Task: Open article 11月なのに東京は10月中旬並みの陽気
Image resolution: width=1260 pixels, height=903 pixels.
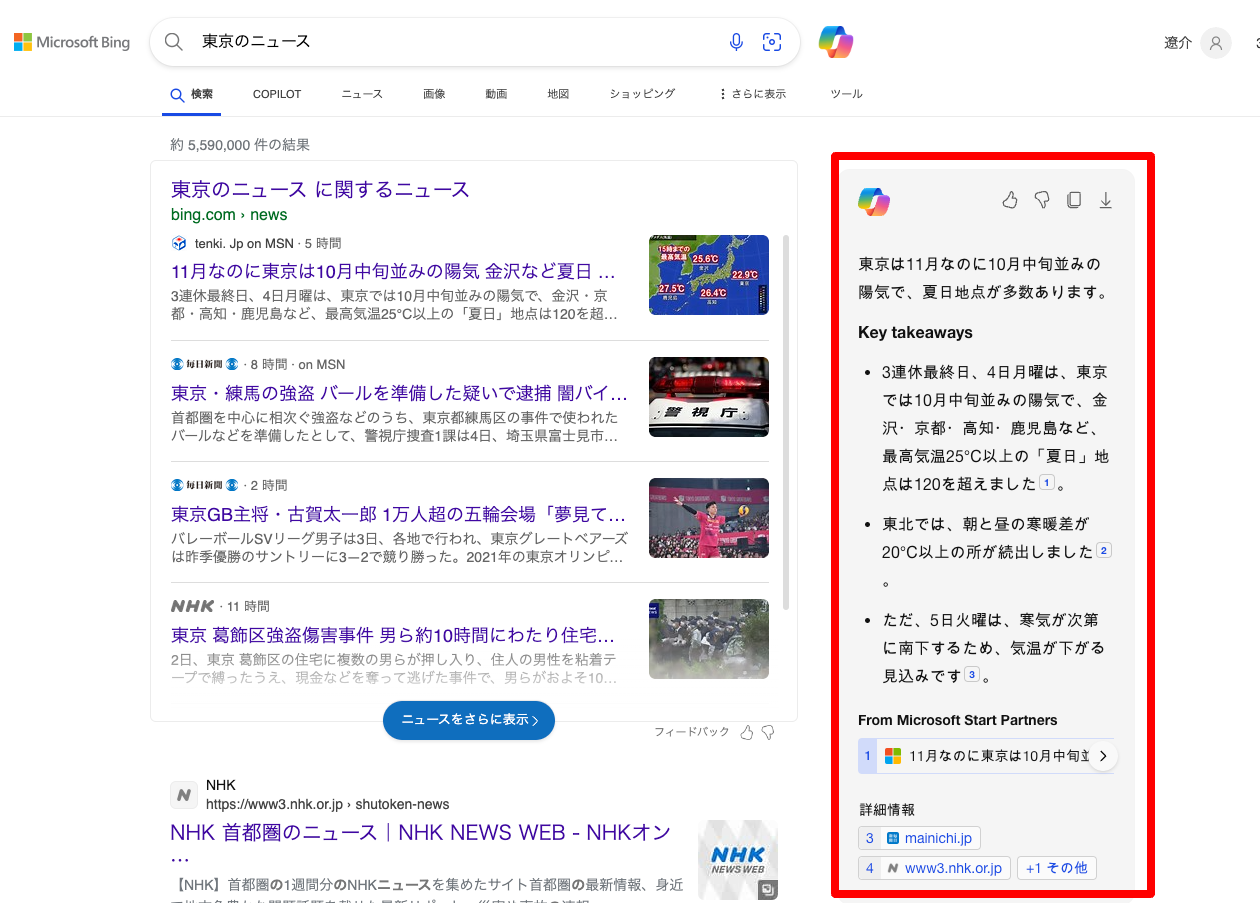Action: (394, 271)
